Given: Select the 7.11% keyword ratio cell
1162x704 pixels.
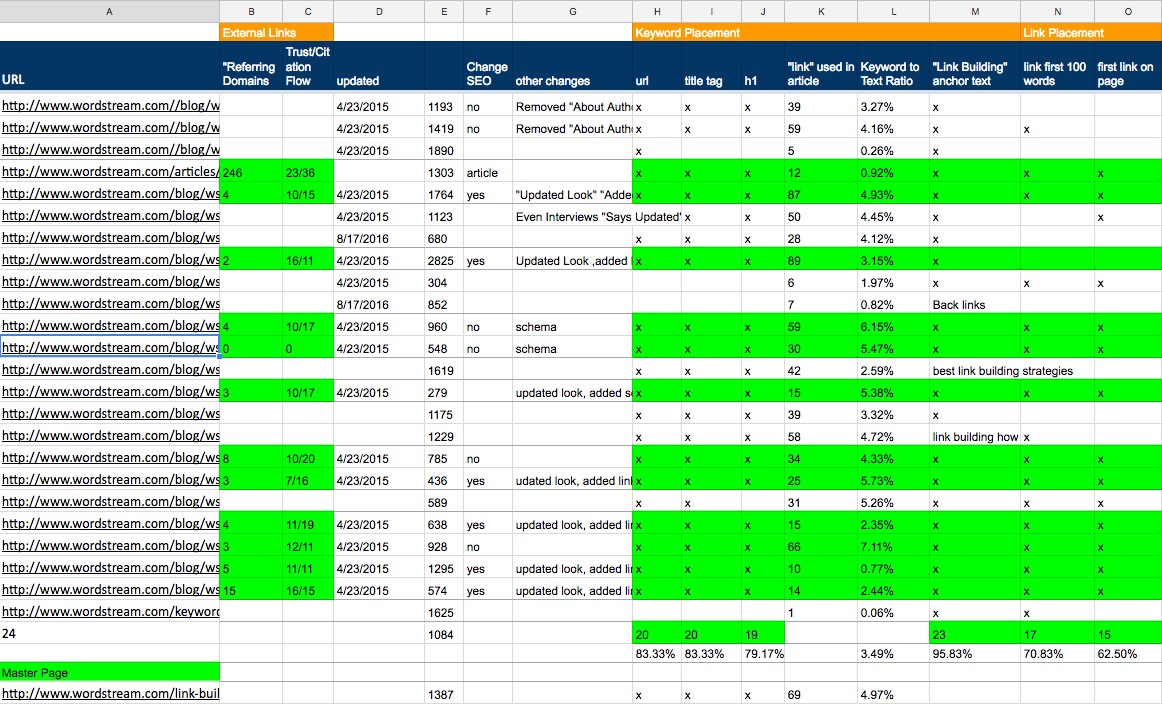Looking at the screenshot, I should pyautogui.click(x=893, y=547).
